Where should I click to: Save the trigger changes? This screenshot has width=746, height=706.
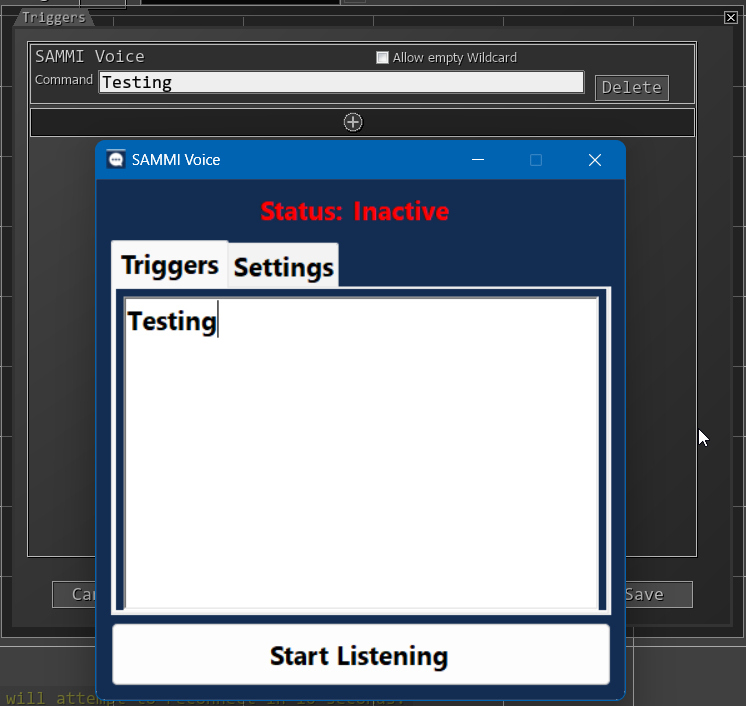[658, 594]
